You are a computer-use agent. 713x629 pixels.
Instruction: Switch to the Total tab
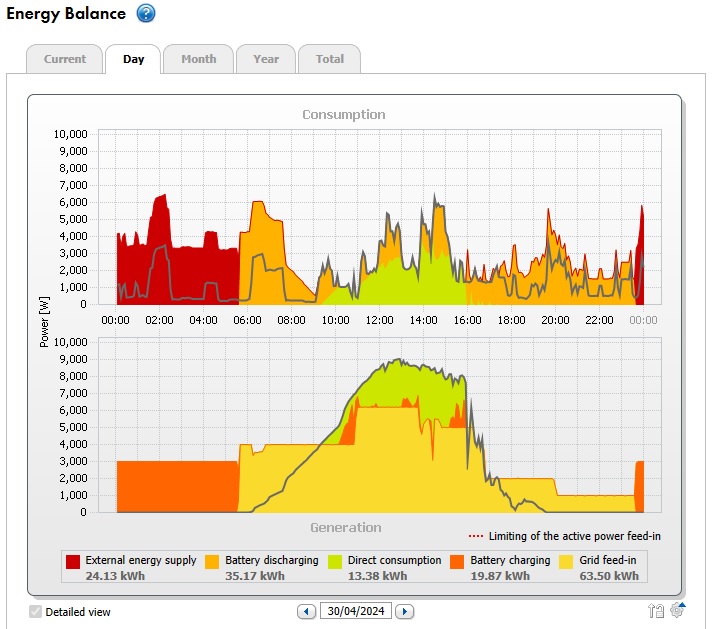point(330,59)
